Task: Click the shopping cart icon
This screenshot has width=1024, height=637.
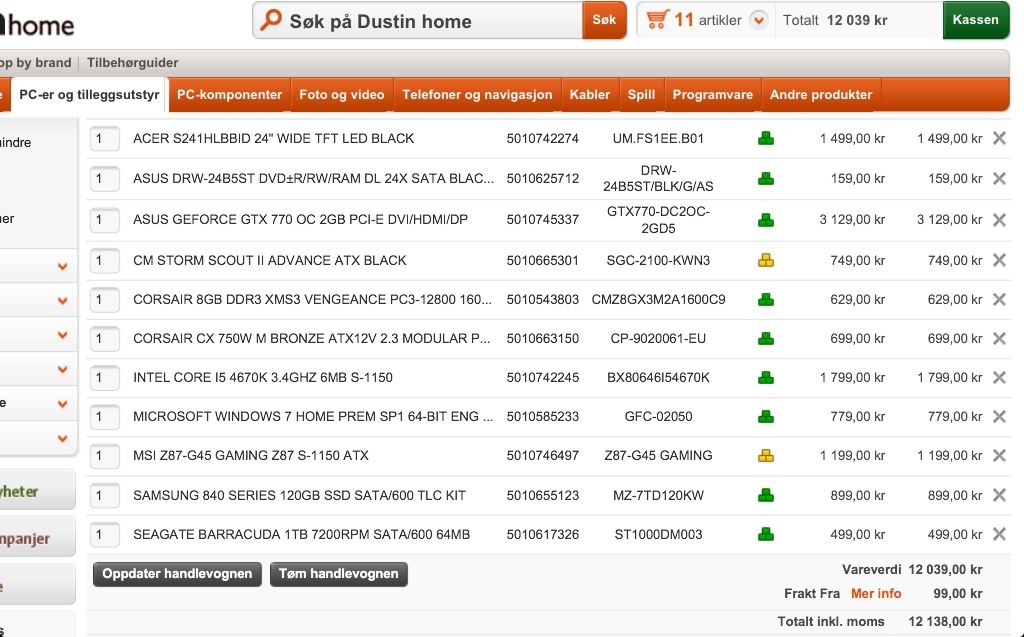Action: point(658,19)
